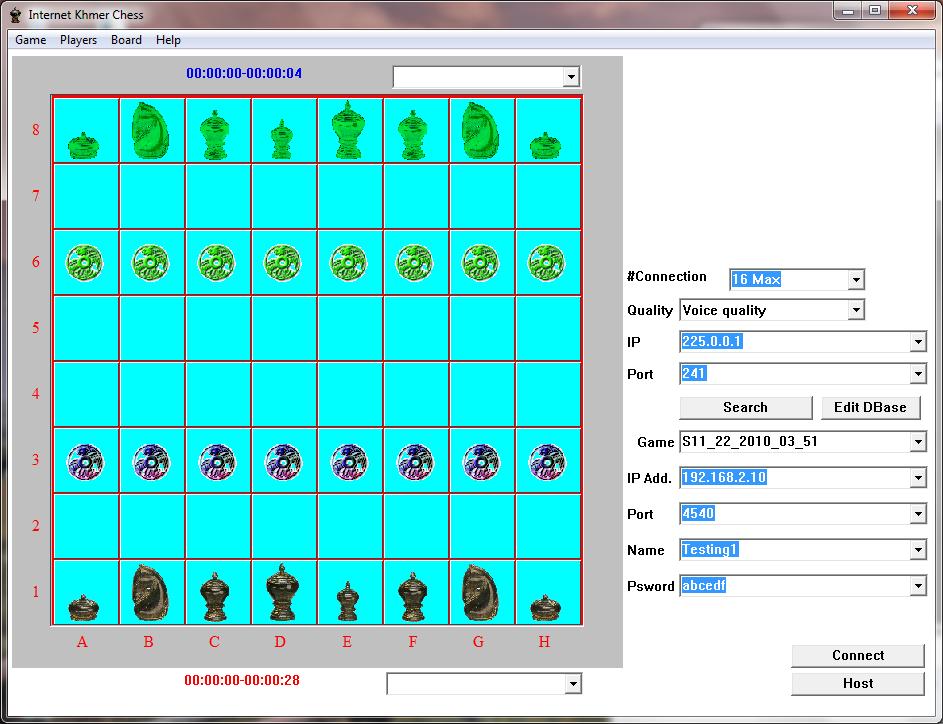The height and width of the screenshot is (724, 943).
Task: Select the green boat piece on A8
Action: pos(83,146)
